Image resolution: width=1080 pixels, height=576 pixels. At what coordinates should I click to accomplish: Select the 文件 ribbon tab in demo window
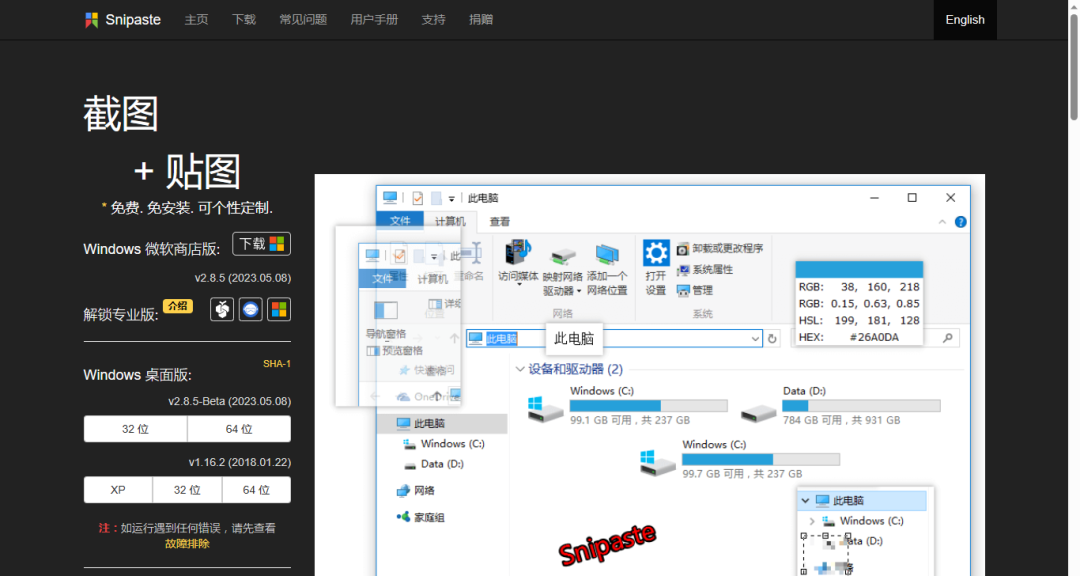click(x=400, y=221)
